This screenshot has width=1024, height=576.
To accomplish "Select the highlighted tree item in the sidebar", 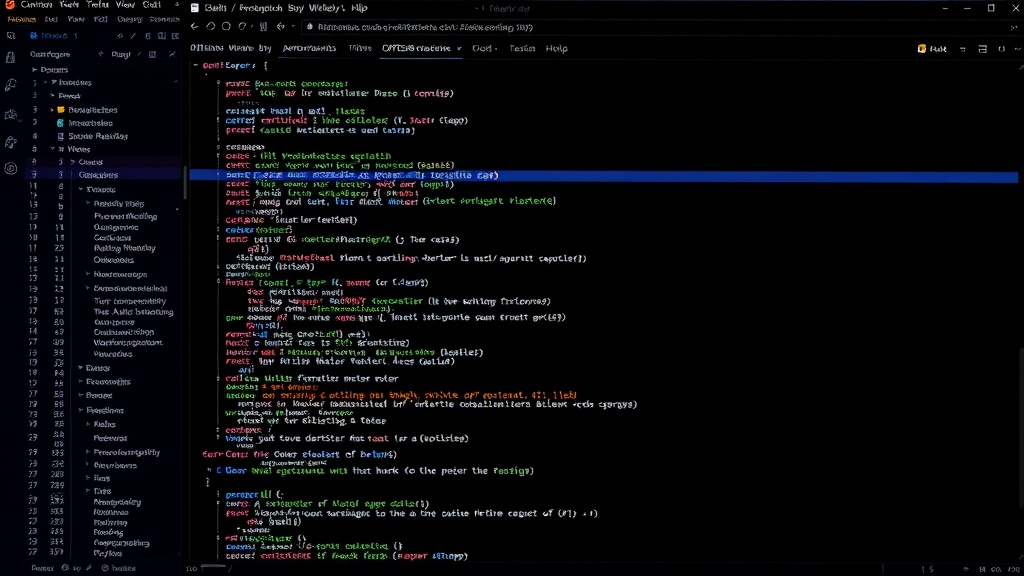I will coord(104,175).
